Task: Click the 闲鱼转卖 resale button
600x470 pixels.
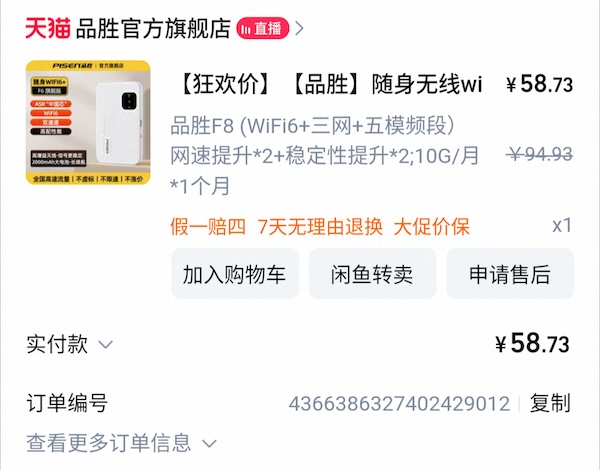Action: click(x=372, y=274)
